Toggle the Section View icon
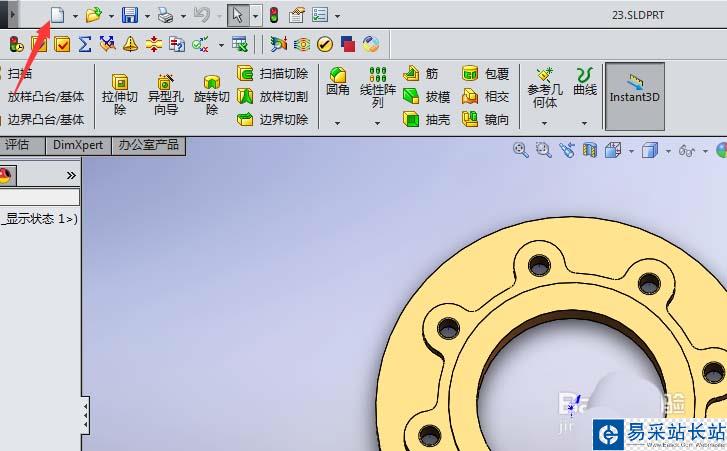This screenshot has width=727, height=451. (x=590, y=150)
